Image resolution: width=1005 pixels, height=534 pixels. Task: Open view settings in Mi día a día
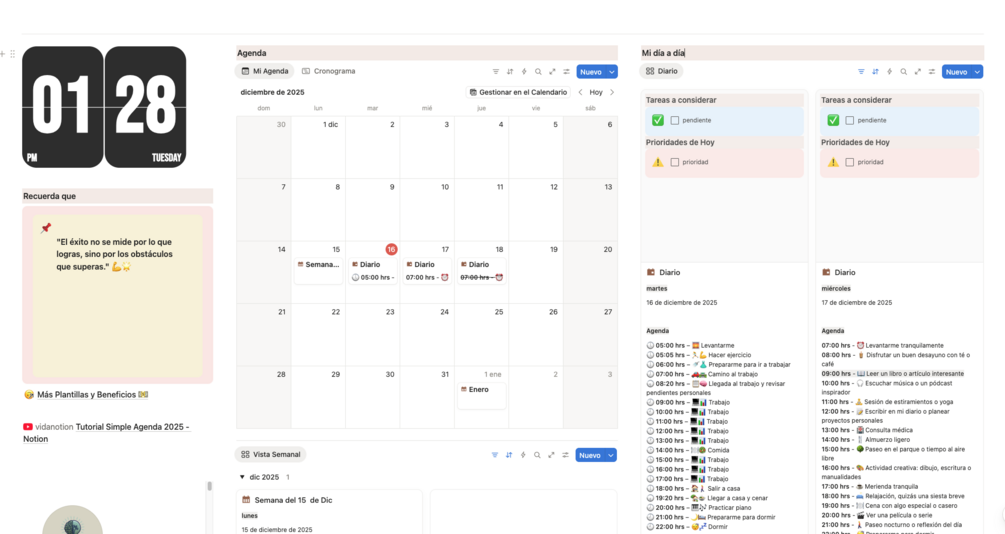click(931, 72)
